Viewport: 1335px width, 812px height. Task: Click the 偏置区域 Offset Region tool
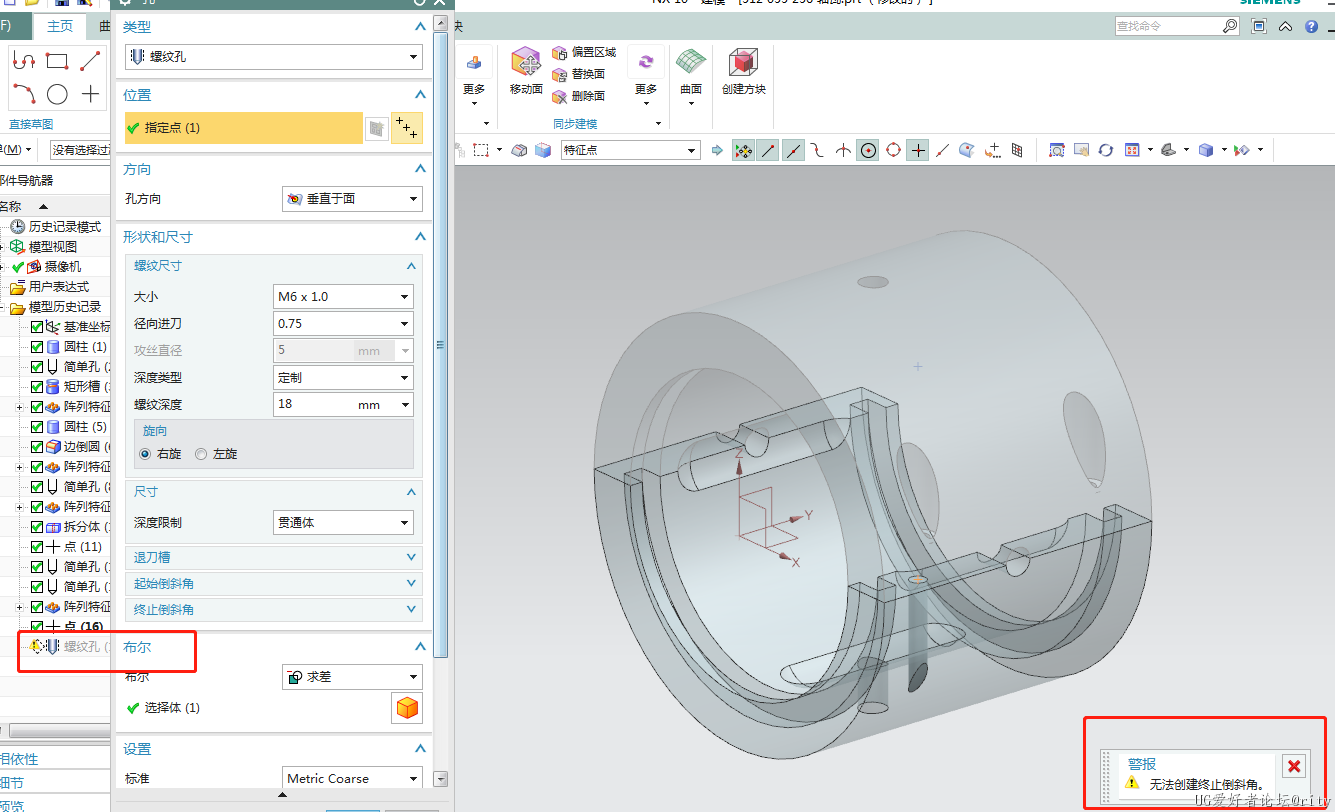(x=584, y=52)
